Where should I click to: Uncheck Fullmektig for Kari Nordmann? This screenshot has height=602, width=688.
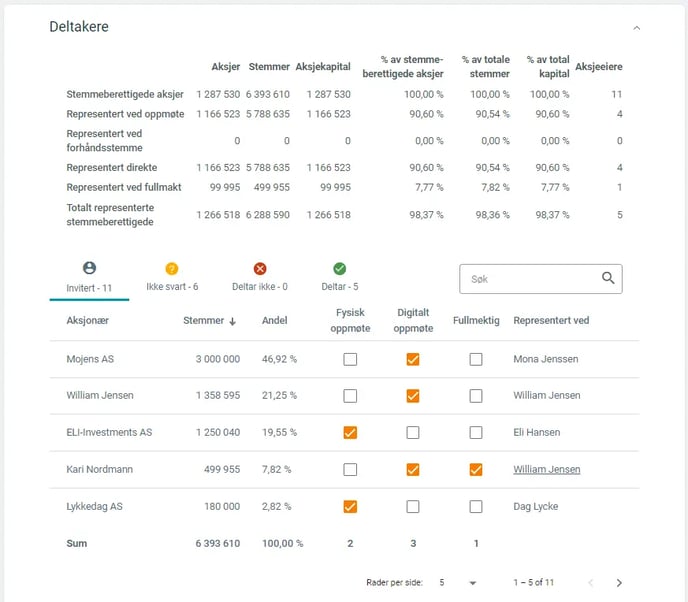point(476,469)
